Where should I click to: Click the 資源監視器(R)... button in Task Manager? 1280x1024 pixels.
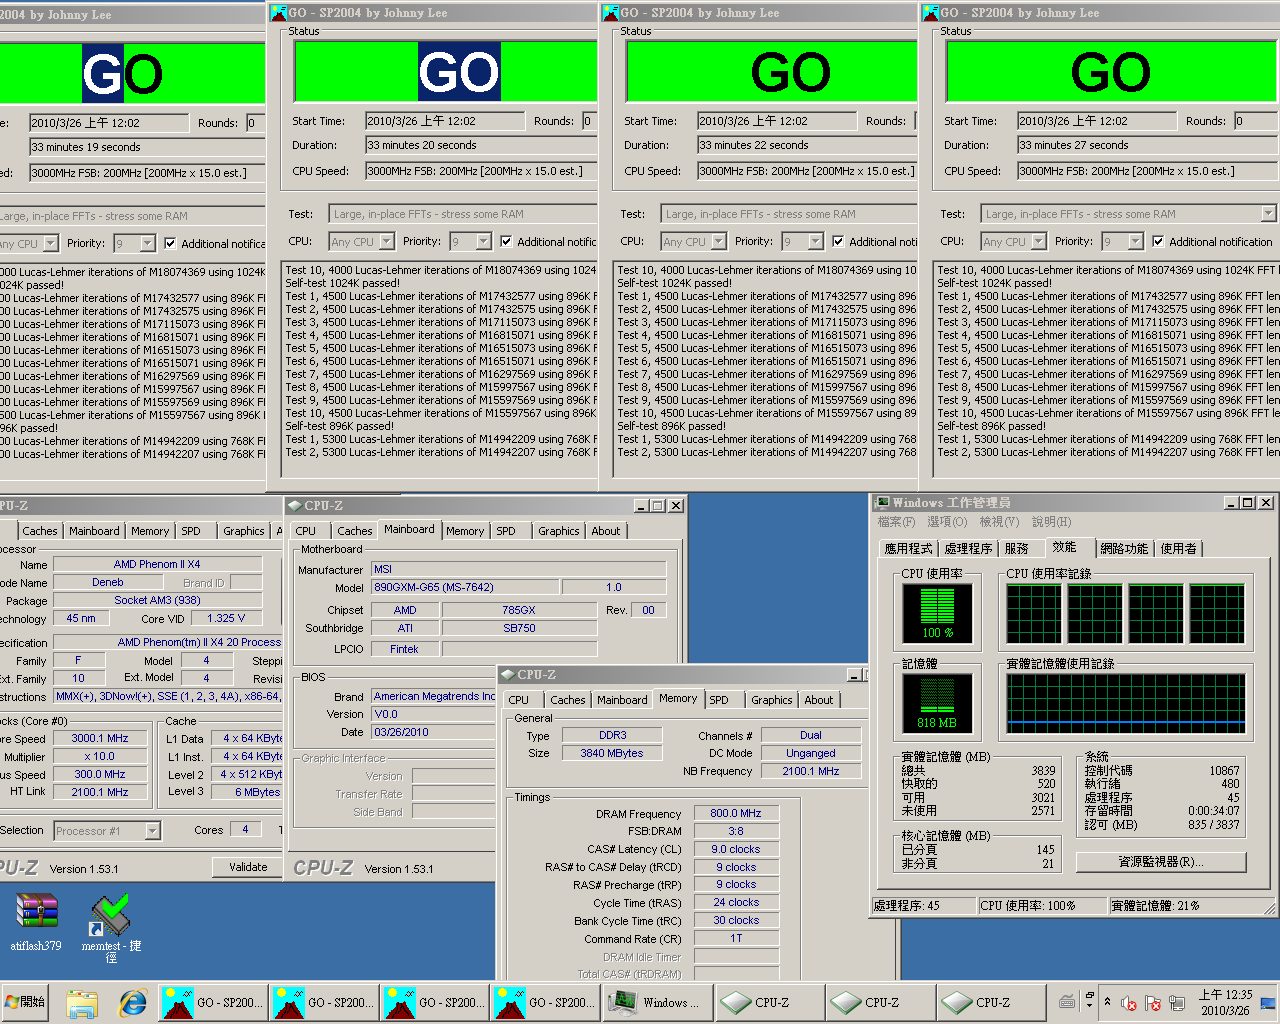point(1161,861)
